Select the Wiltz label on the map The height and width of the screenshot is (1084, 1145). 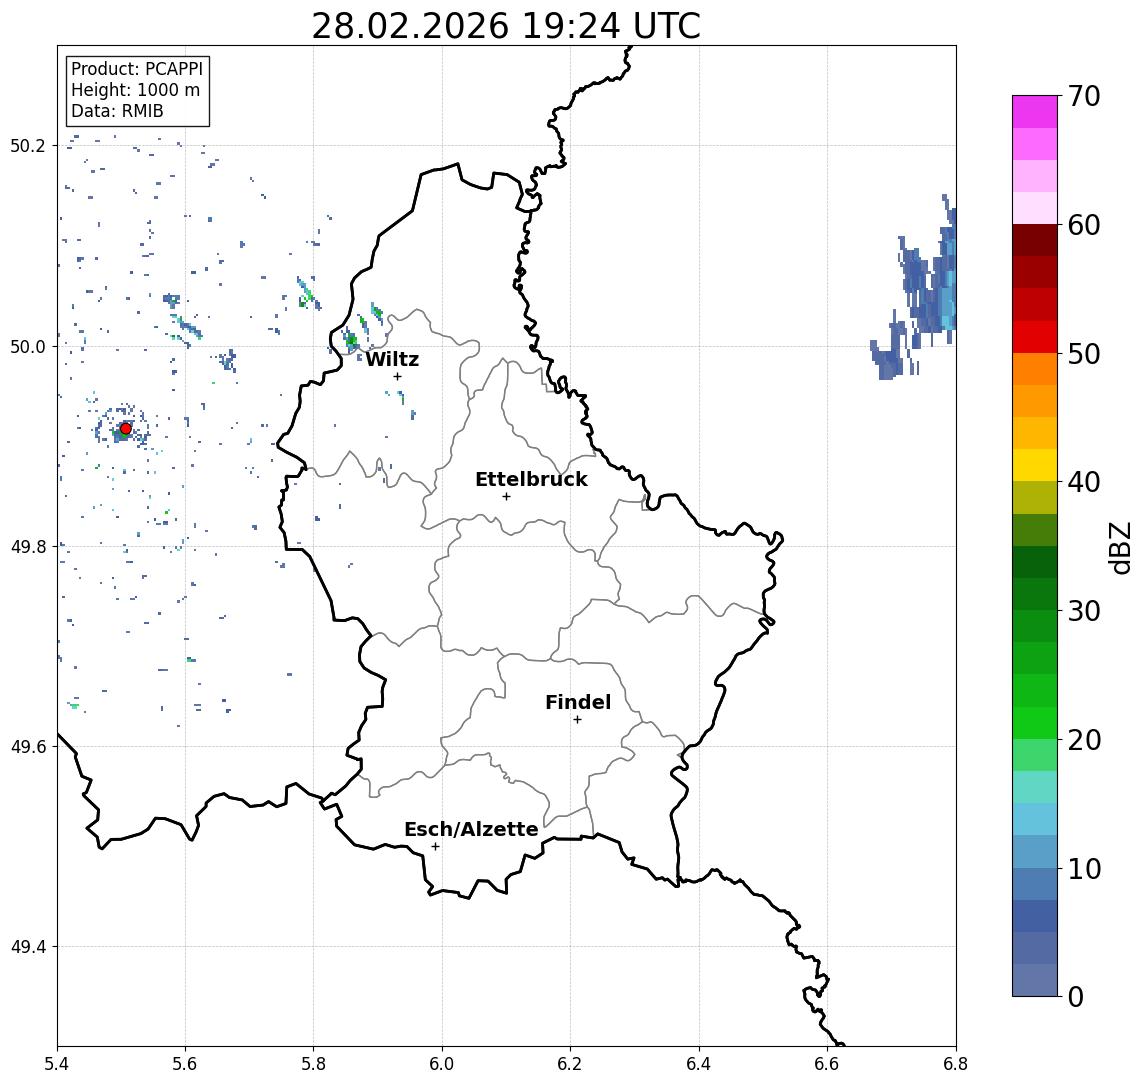(392, 359)
